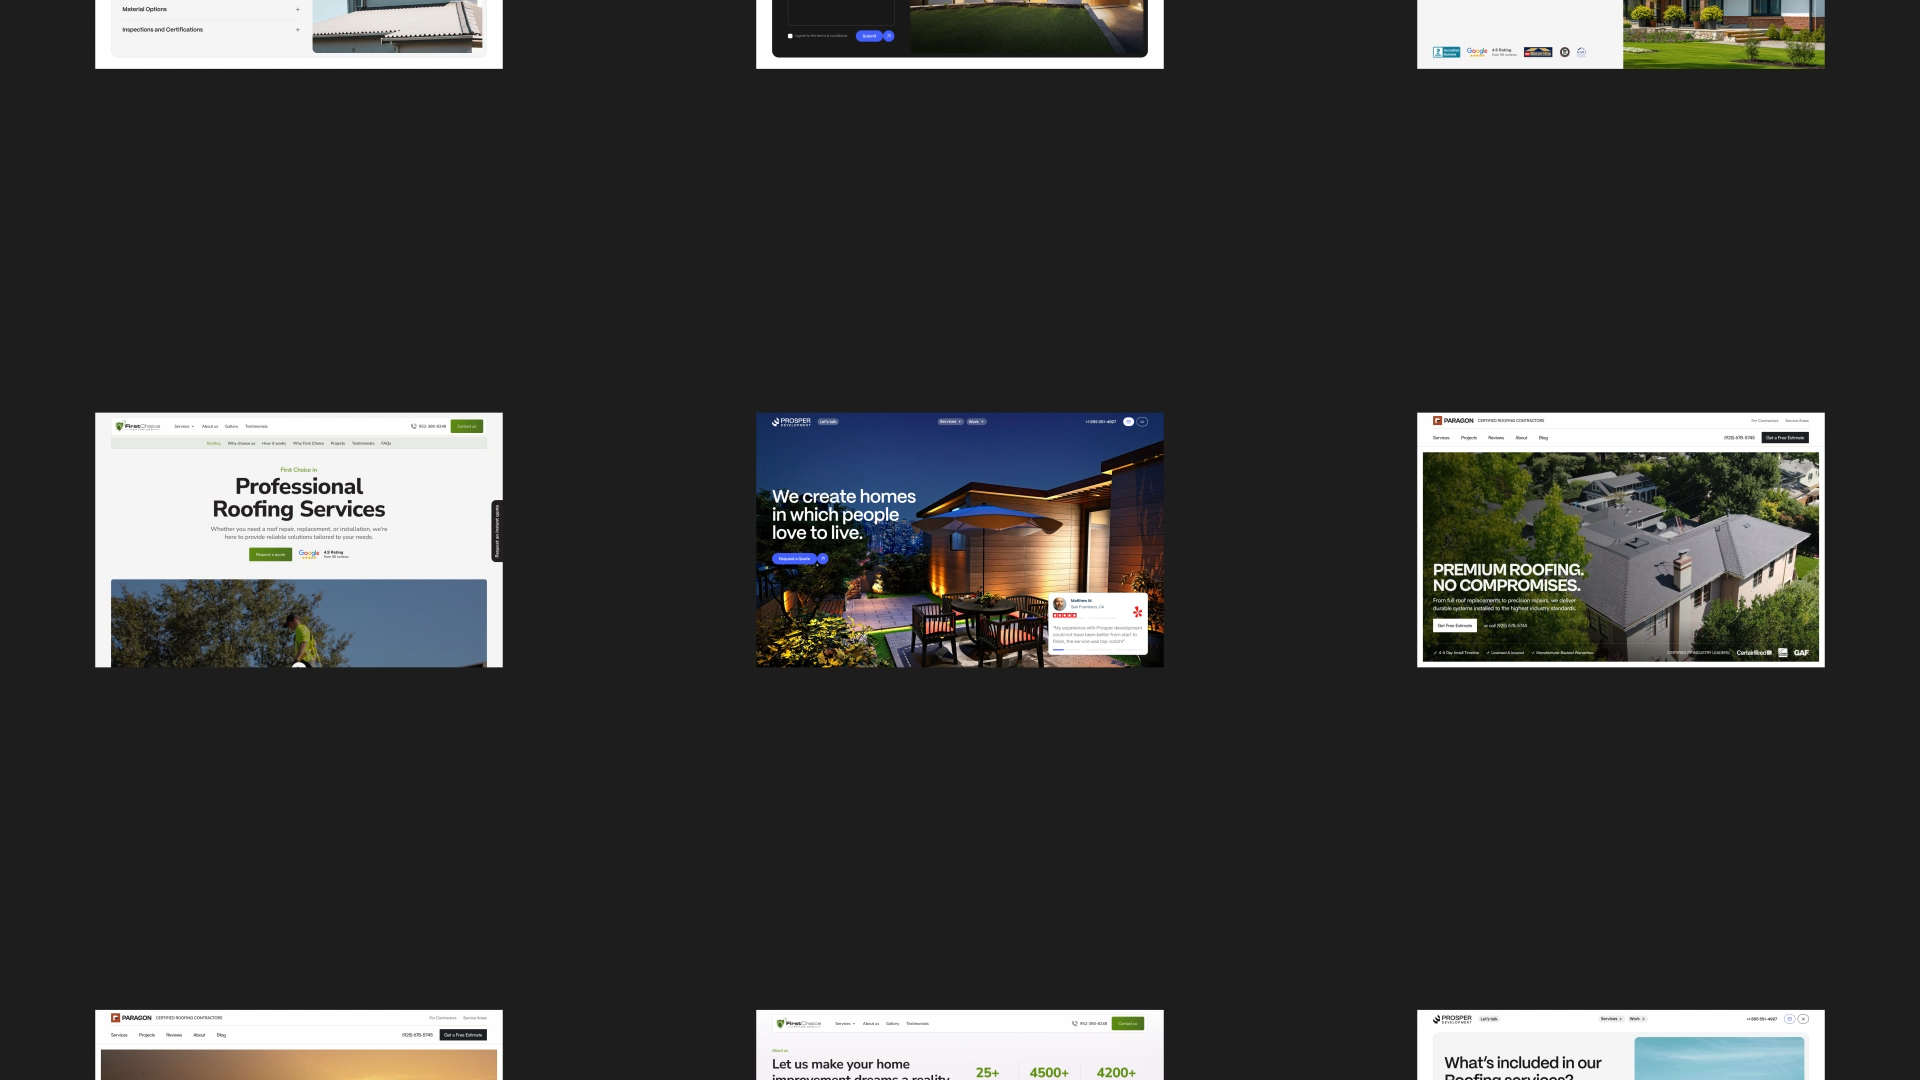Open Services dropdown pill on Prosper night-patio page

(950, 422)
